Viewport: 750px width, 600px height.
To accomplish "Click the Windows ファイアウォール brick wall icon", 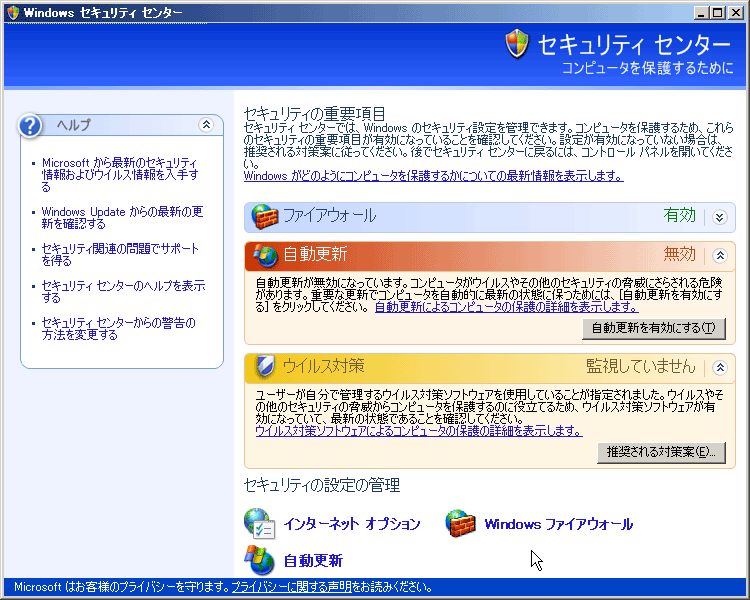I will coord(460,523).
